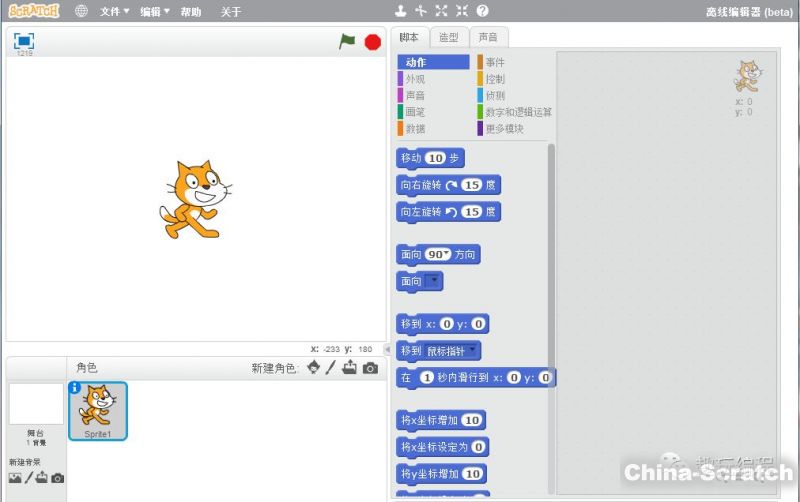
Task: Expand the direction dropdown in 面向 90 block
Action: click(x=447, y=255)
